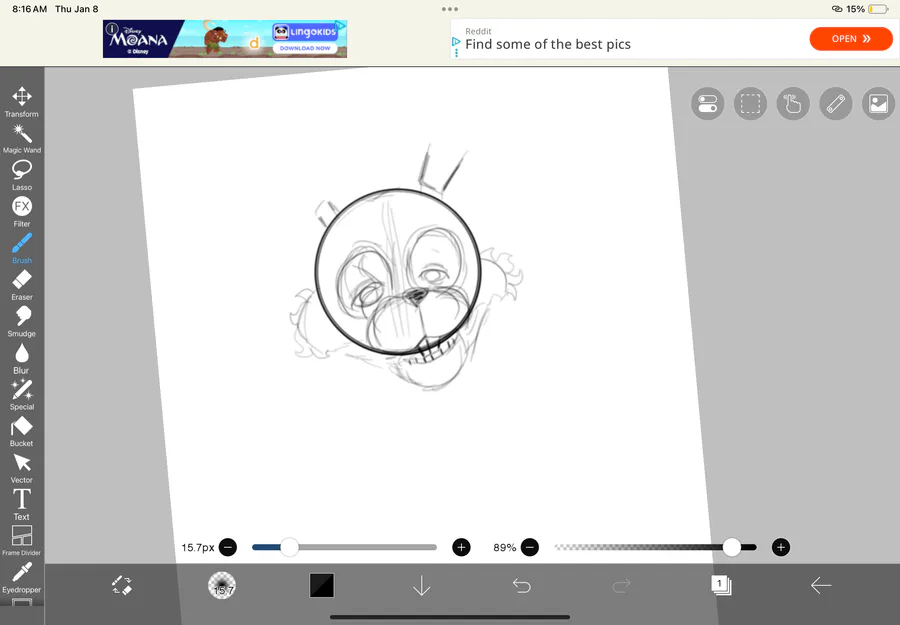
Task: Open the Reddit ad OPEN button
Action: tap(851, 39)
